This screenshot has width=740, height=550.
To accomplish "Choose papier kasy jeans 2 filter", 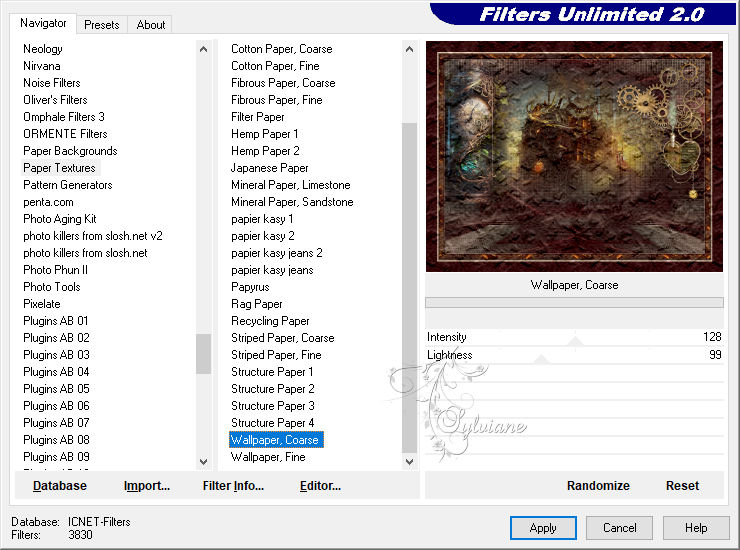I will pos(277,253).
